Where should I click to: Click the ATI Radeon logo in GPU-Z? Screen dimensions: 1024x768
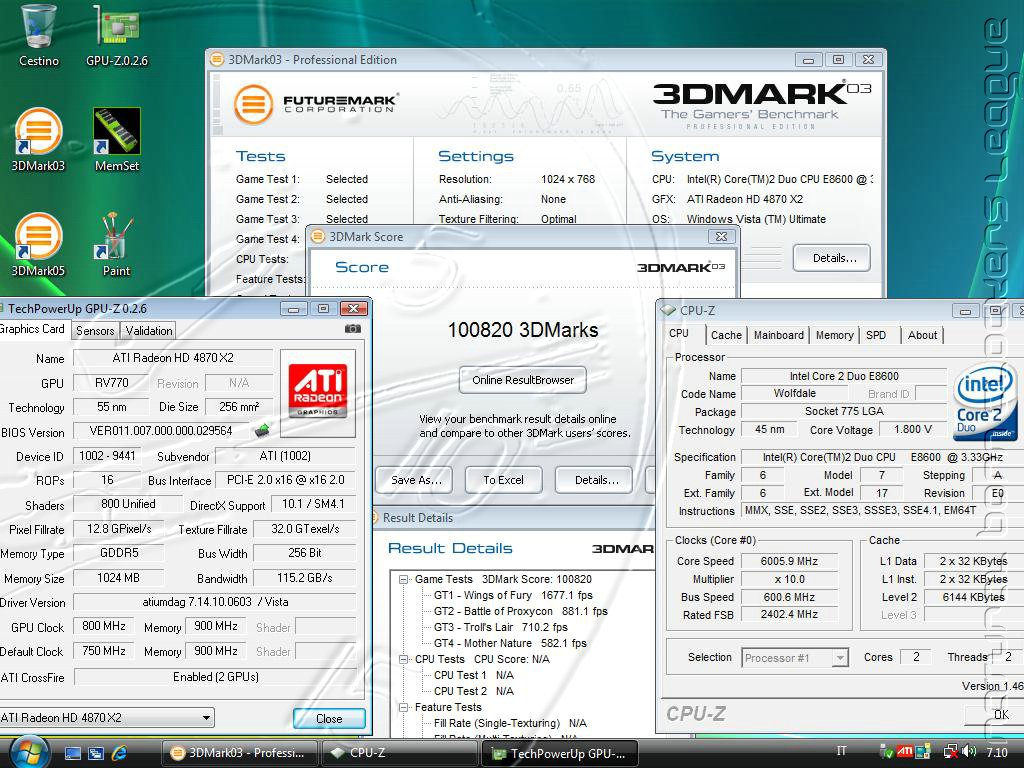click(317, 392)
